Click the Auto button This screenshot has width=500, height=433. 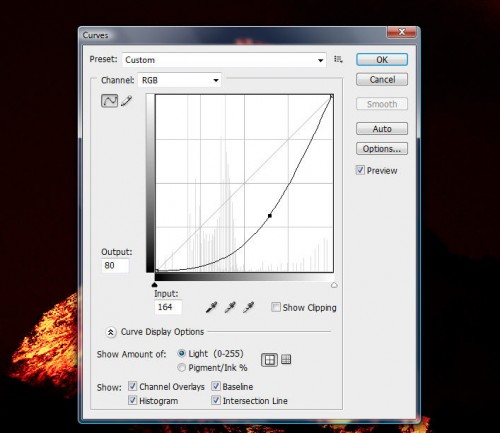[x=382, y=129]
